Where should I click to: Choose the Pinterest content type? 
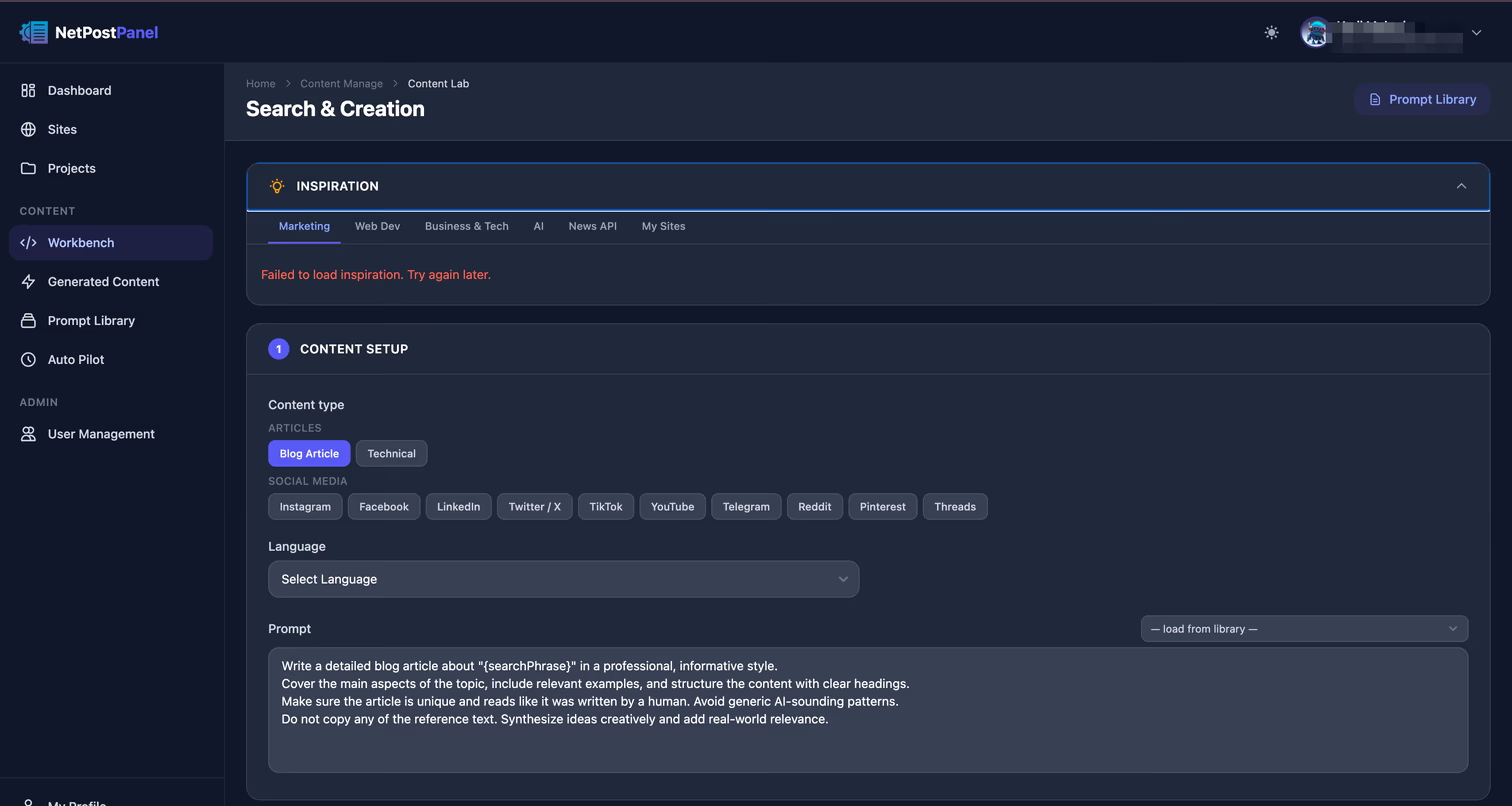pyautogui.click(x=883, y=507)
